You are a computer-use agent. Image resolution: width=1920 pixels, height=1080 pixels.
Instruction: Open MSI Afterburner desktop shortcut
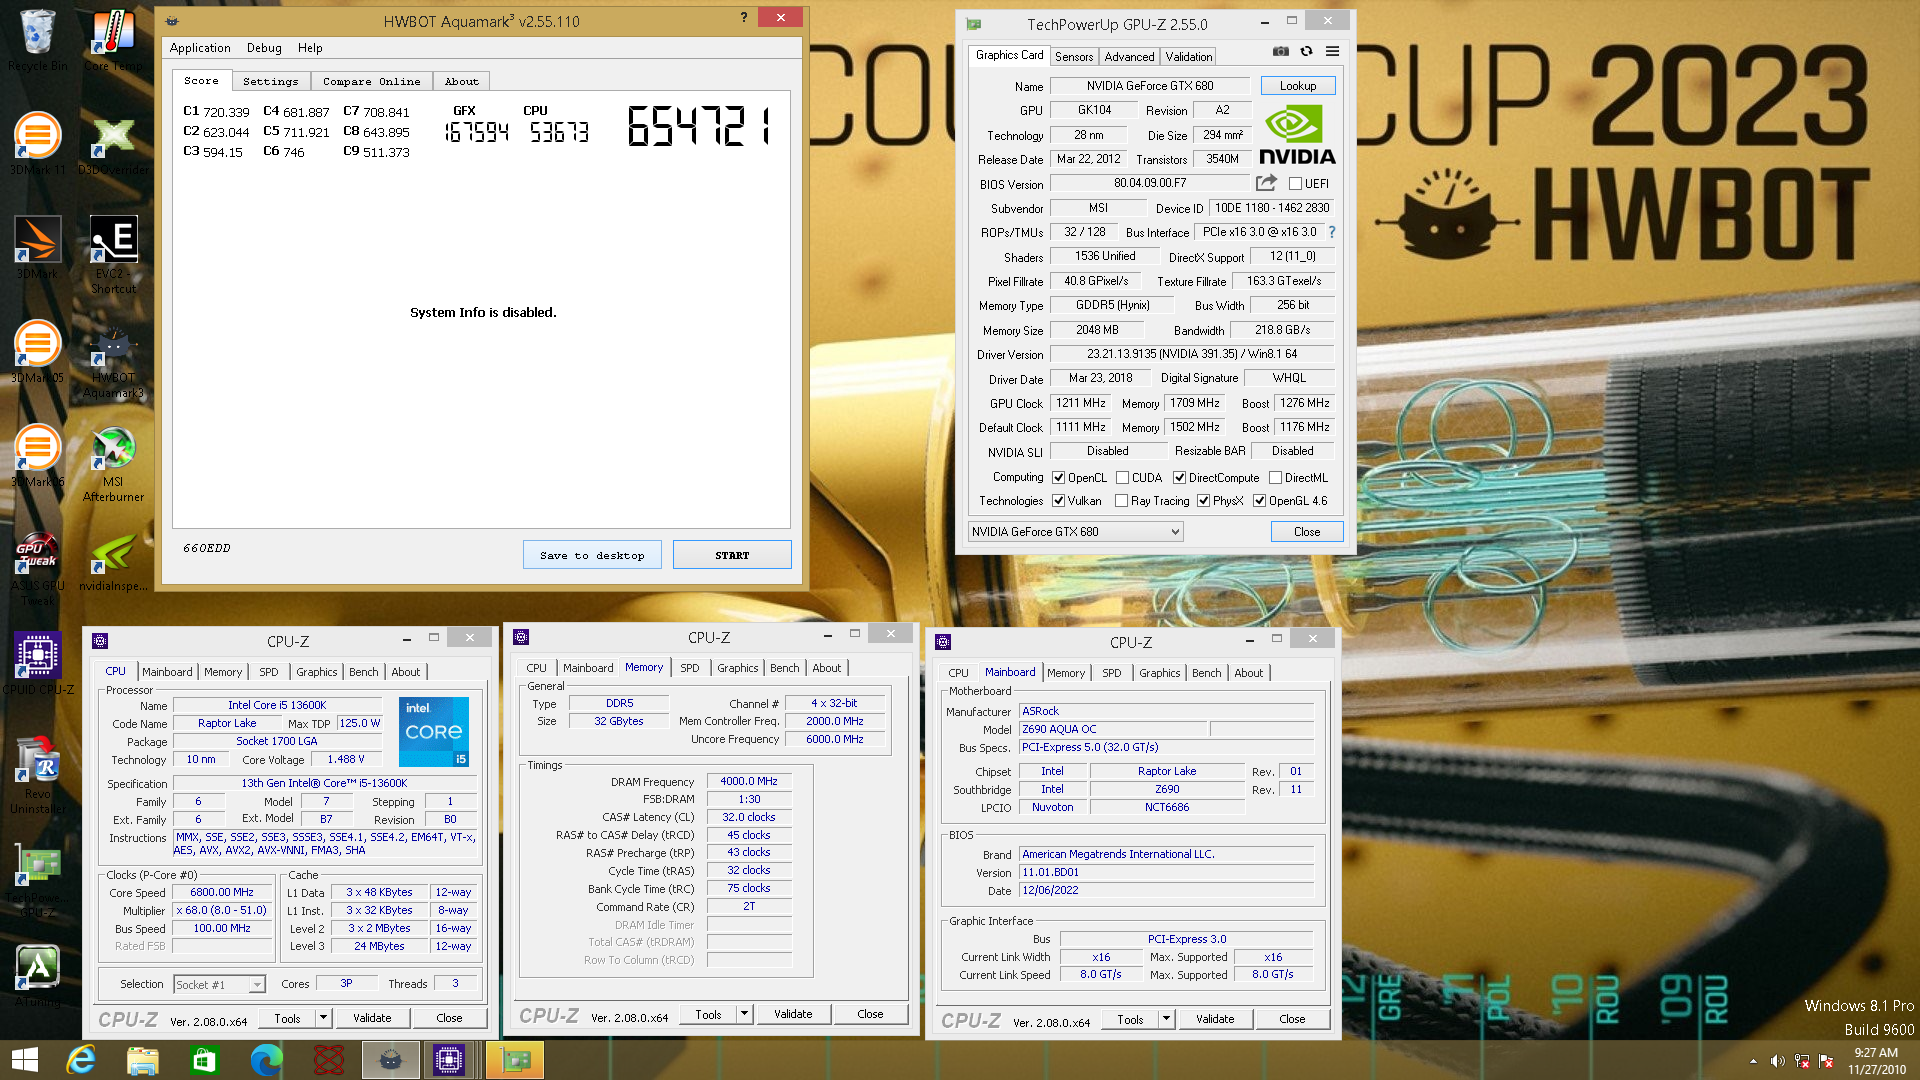pos(113,464)
